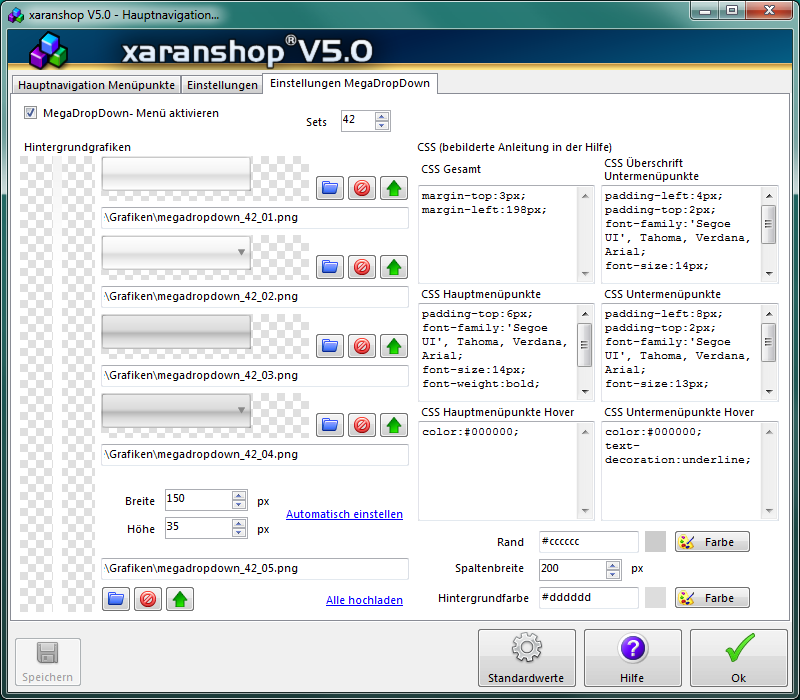Screen dimensions: 800x700
Task: Upload the megadropdown_42_01.png graphic
Action: 393,188
